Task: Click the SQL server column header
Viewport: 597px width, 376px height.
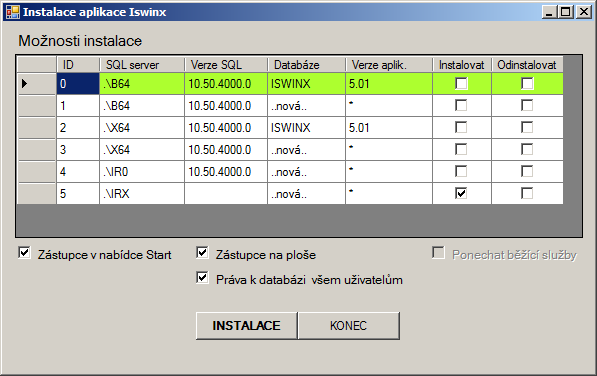Action: pyautogui.click(x=142, y=65)
